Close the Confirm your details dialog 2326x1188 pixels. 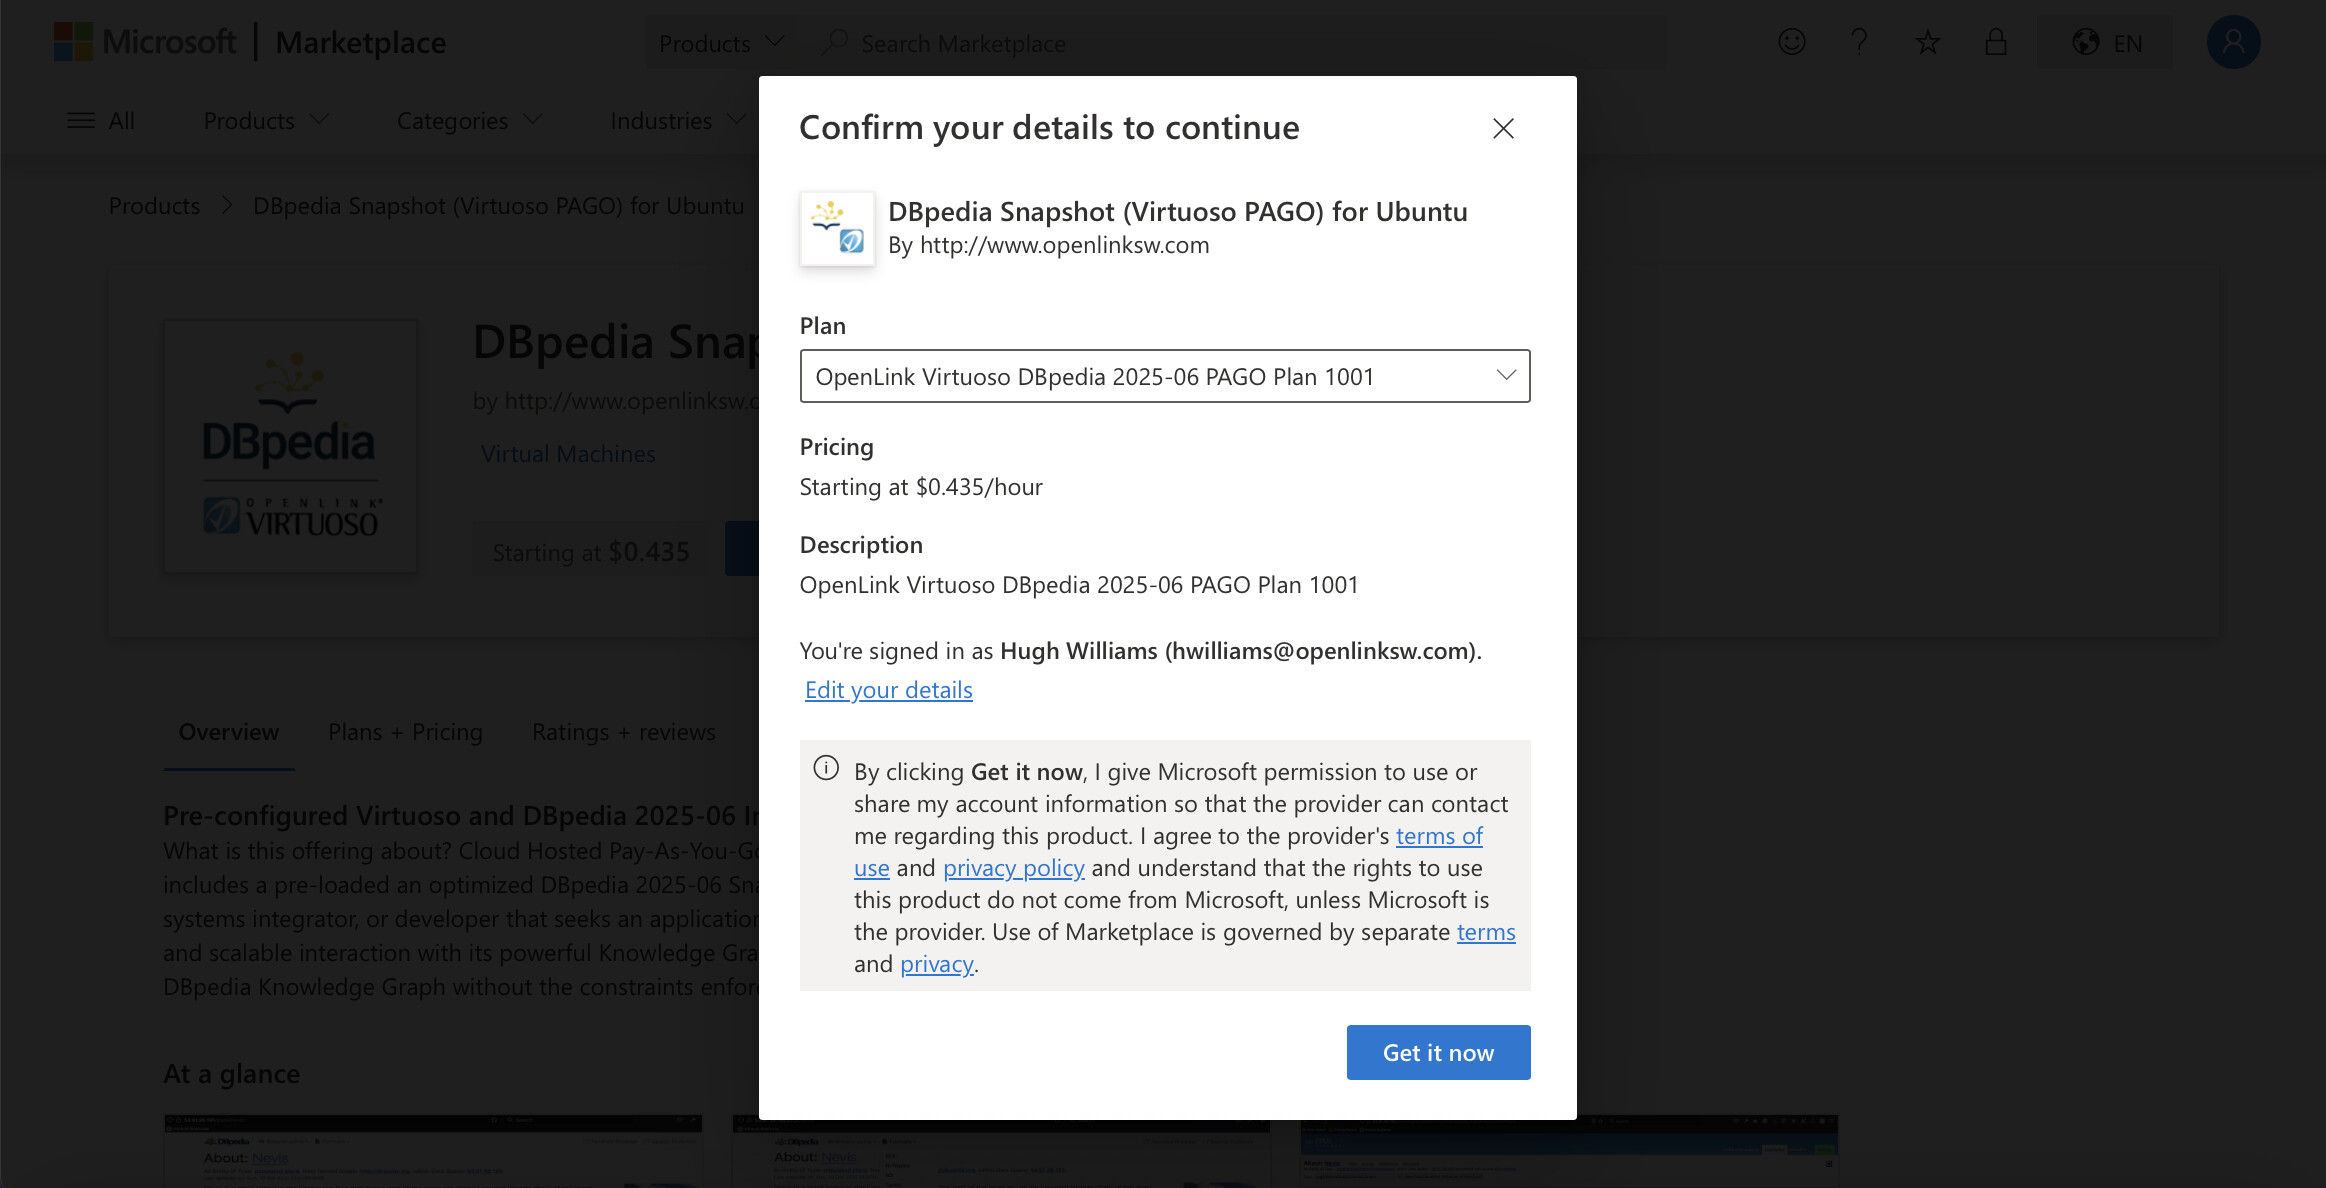[1503, 128]
